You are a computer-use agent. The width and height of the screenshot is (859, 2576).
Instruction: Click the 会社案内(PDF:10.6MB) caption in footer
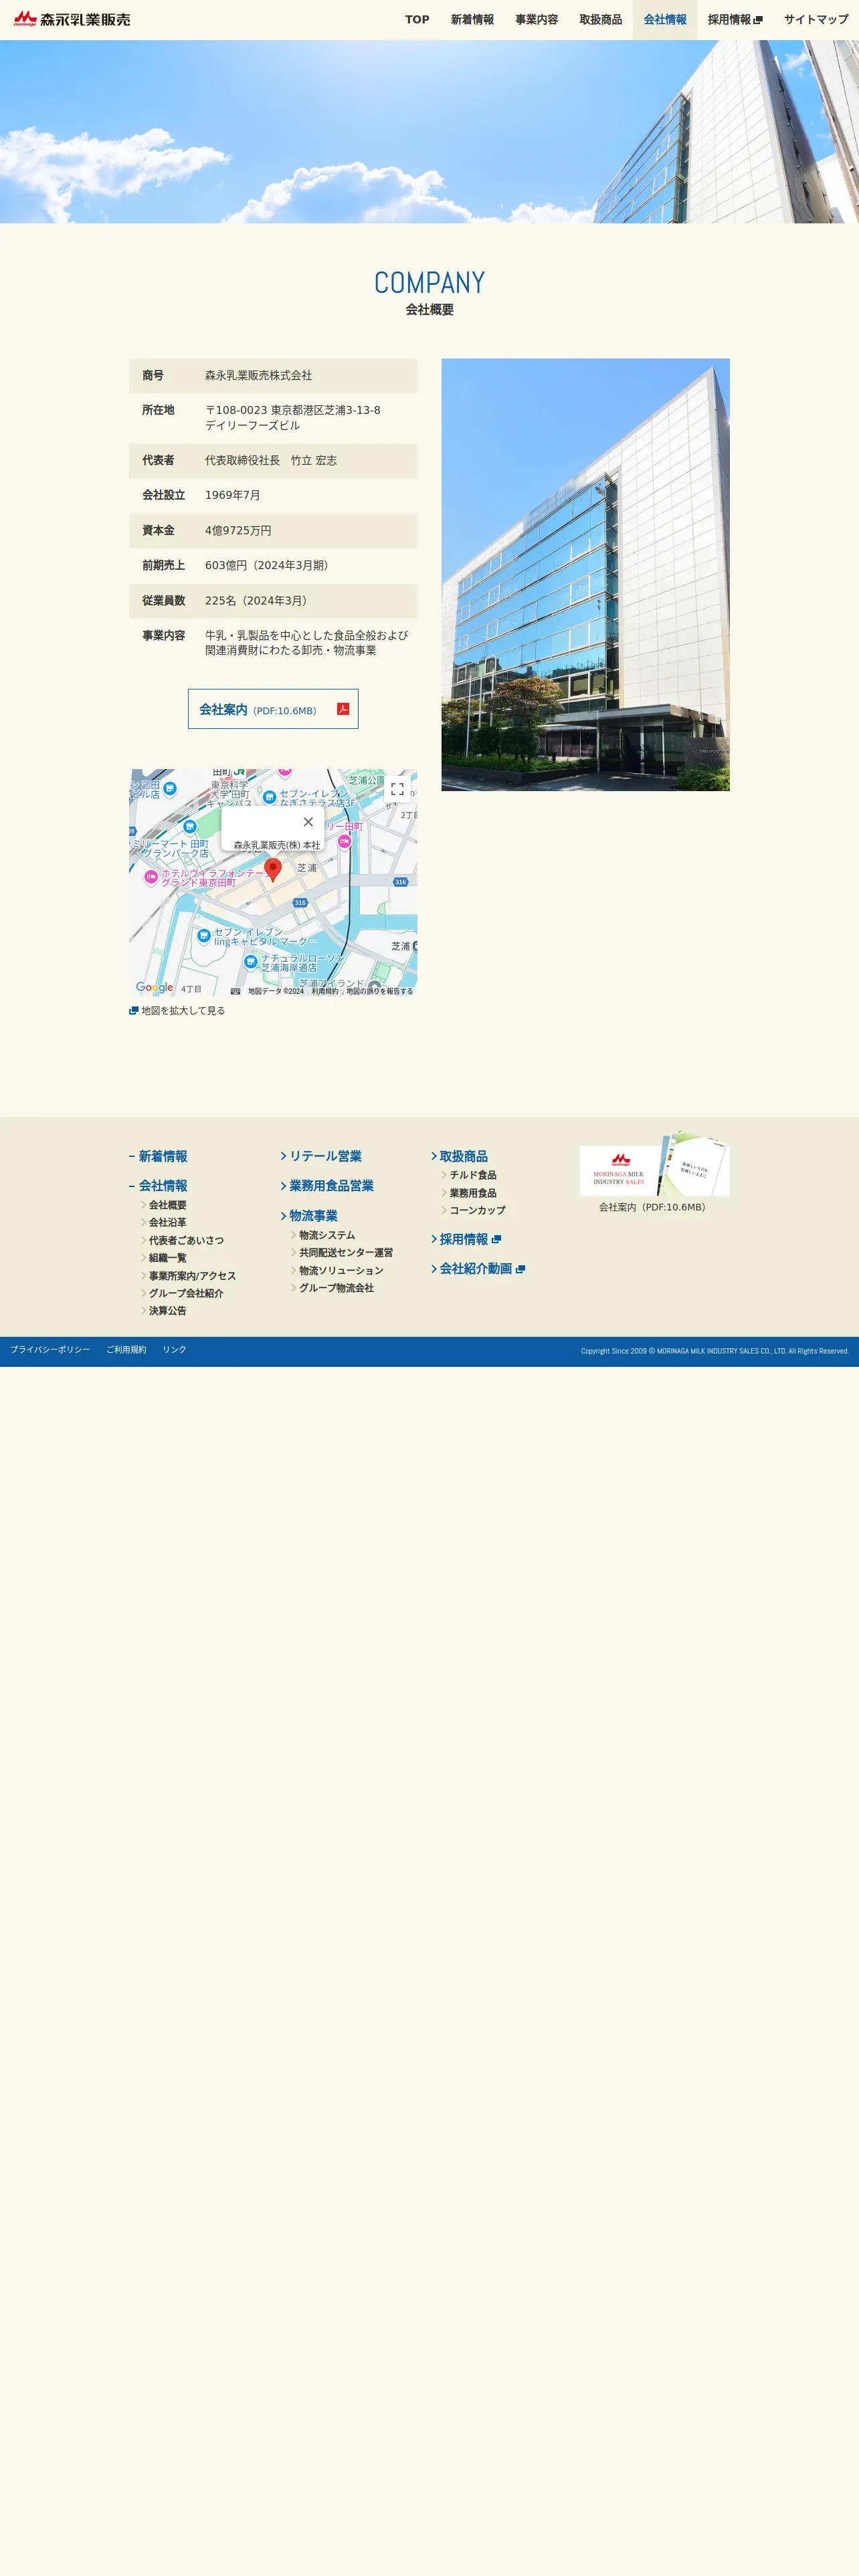[x=654, y=1207]
